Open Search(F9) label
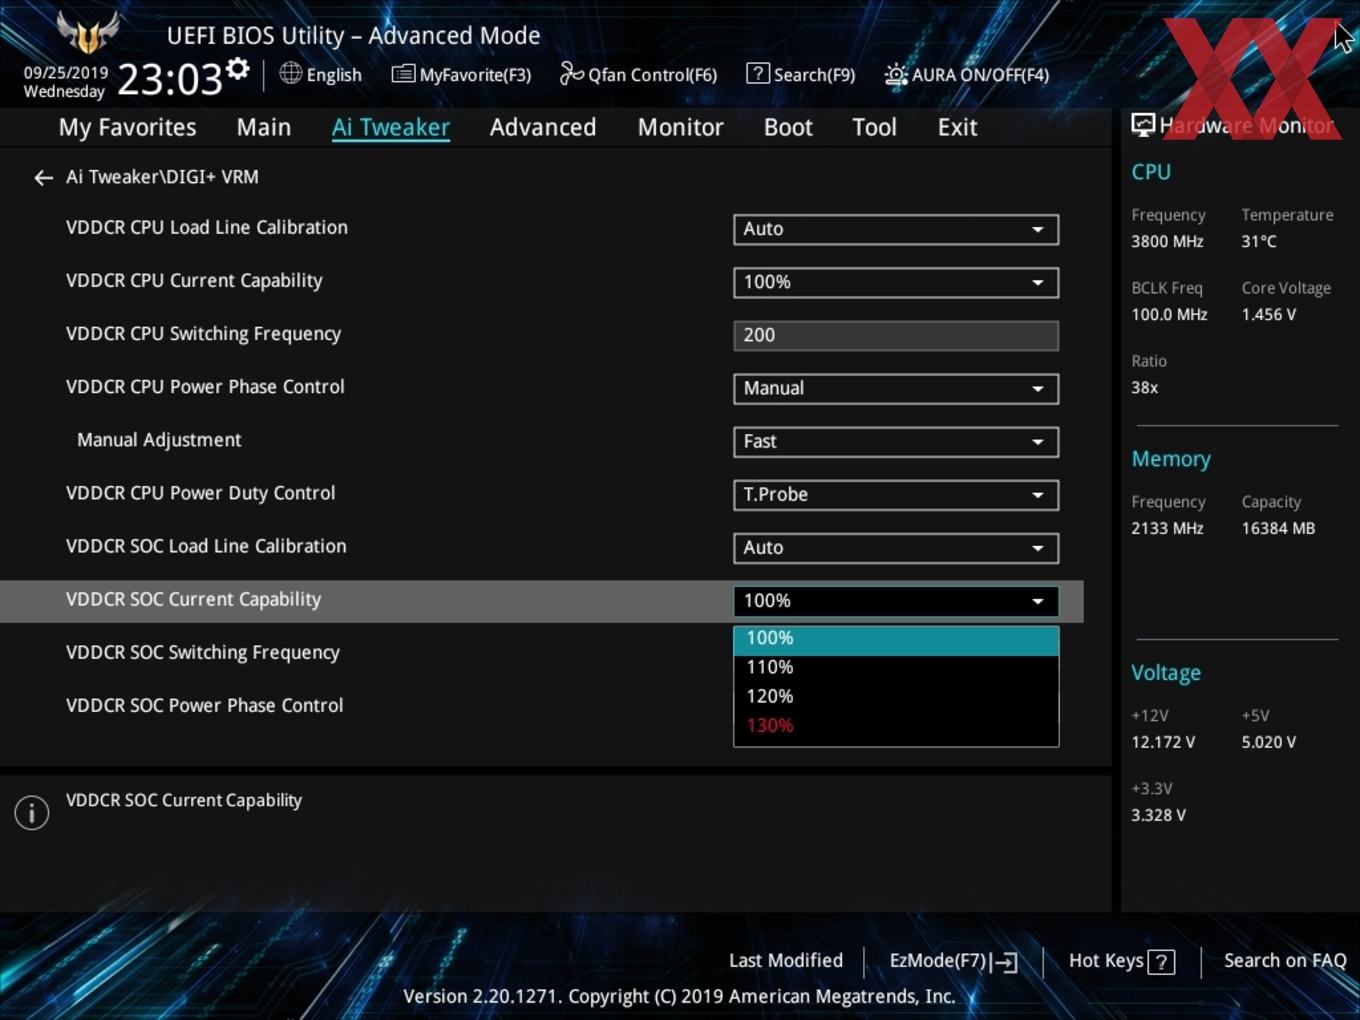 [x=814, y=75]
